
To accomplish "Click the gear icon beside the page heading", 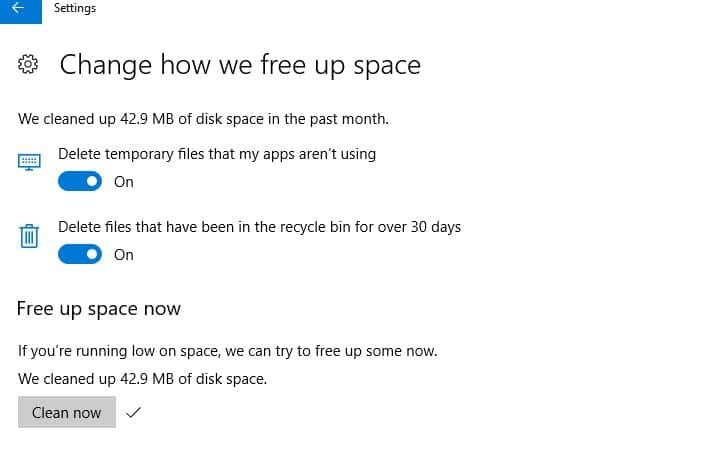I will tap(29, 66).
